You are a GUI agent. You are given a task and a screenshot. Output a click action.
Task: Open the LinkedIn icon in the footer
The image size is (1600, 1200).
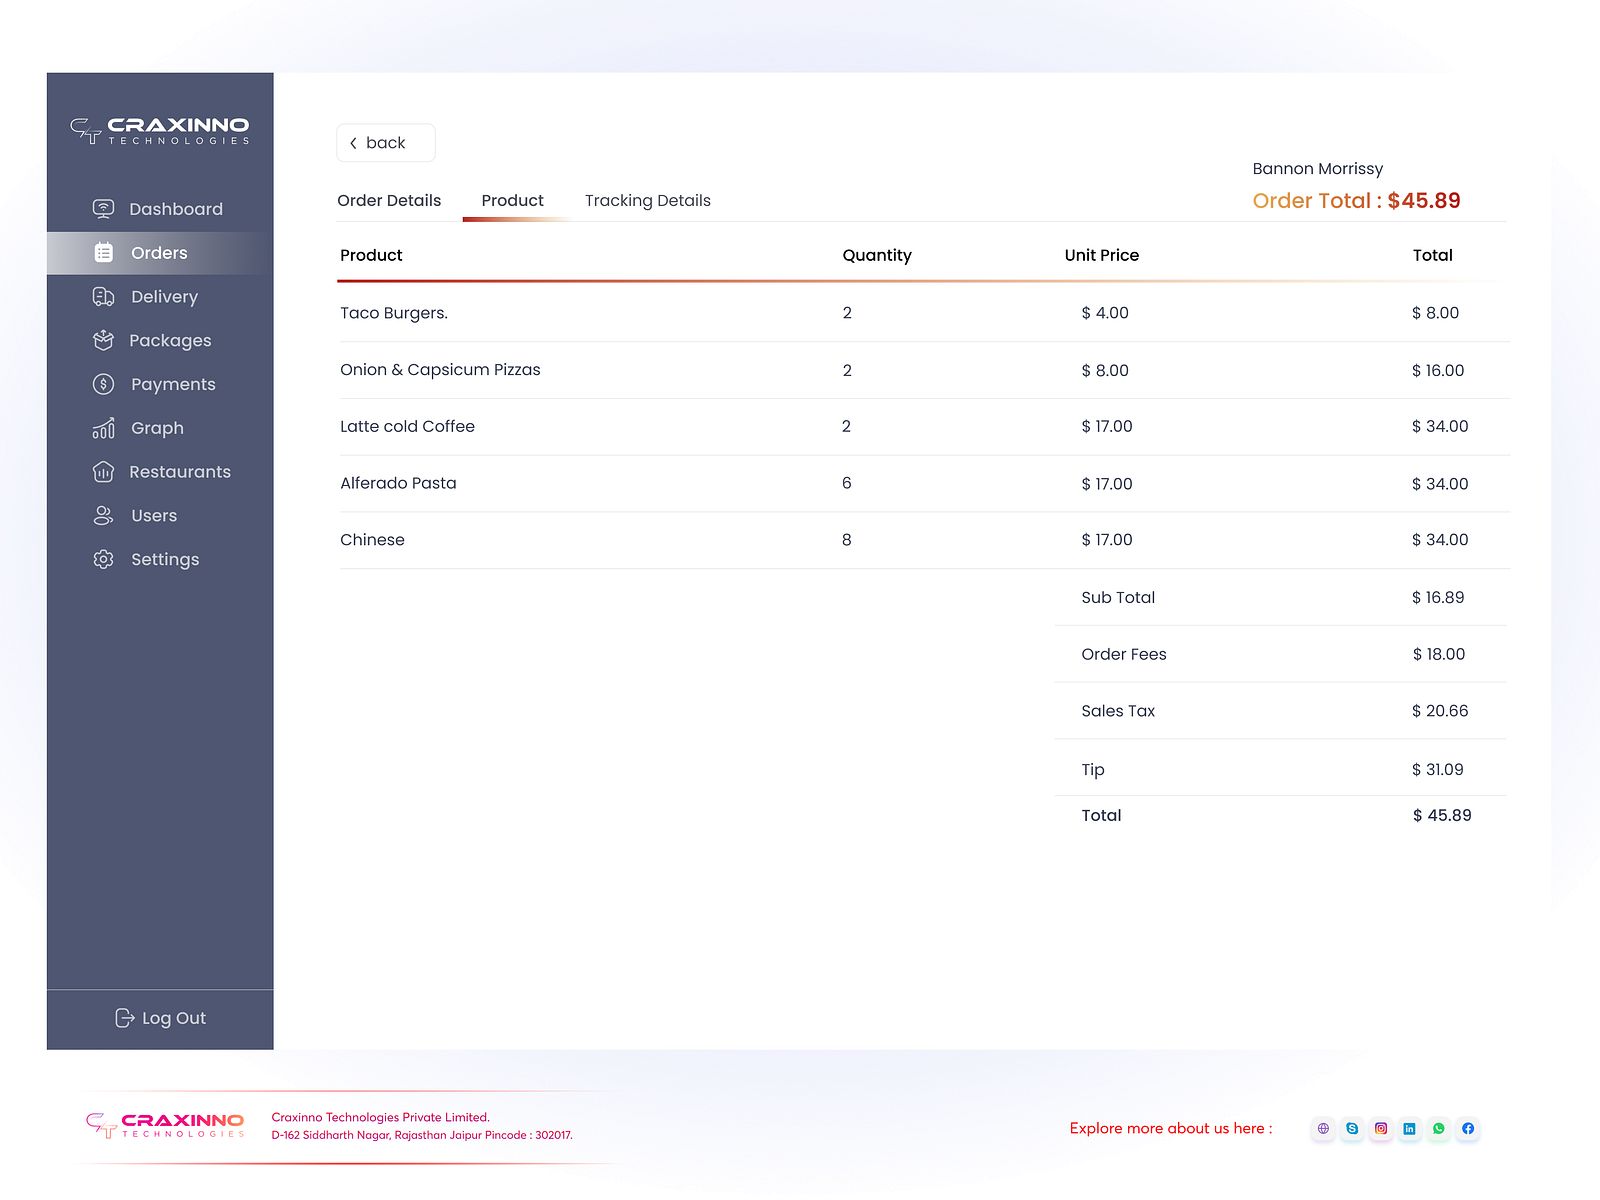[1409, 1128]
